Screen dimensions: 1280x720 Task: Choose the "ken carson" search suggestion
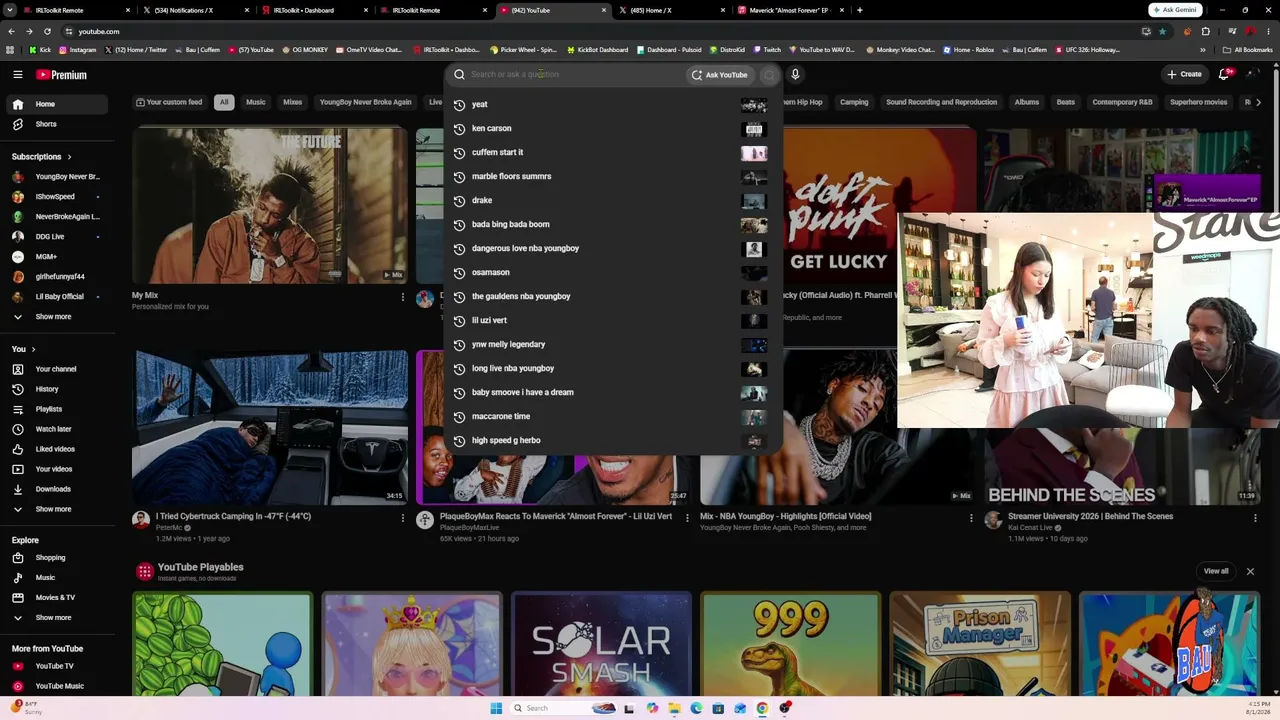[x=611, y=128]
